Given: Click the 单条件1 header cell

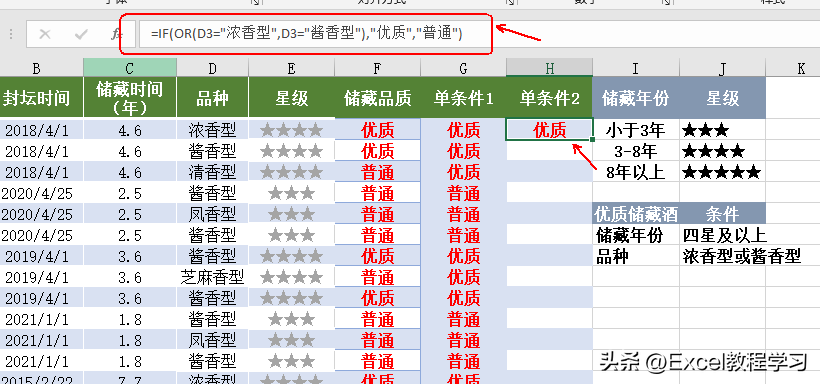Looking at the screenshot, I should point(463,97).
